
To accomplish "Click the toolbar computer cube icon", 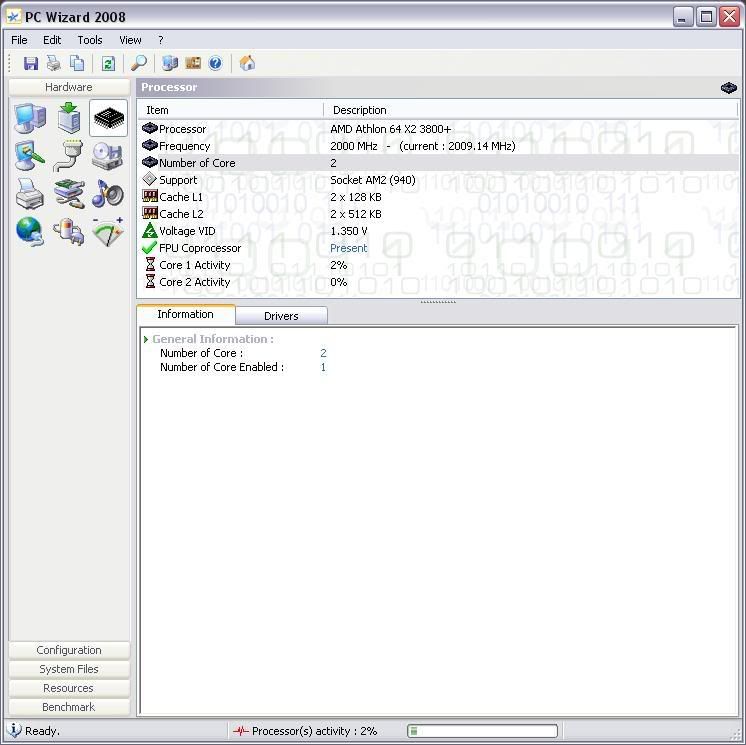I will (170, 63).
